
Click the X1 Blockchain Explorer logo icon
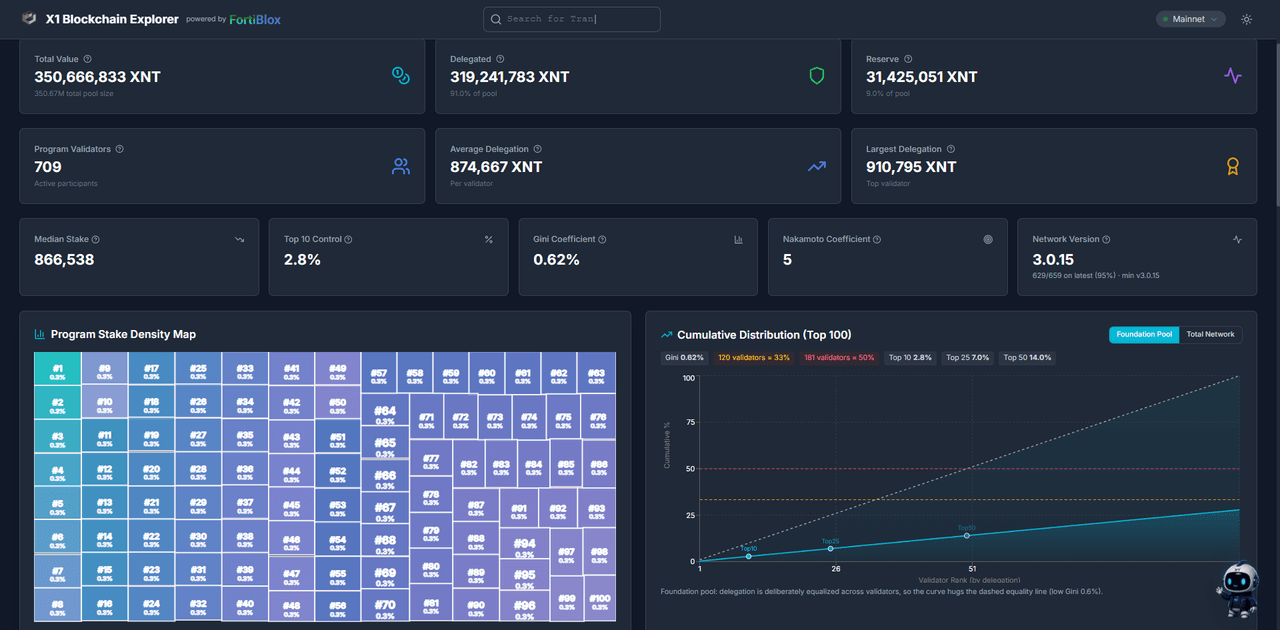tap(28, 19)
